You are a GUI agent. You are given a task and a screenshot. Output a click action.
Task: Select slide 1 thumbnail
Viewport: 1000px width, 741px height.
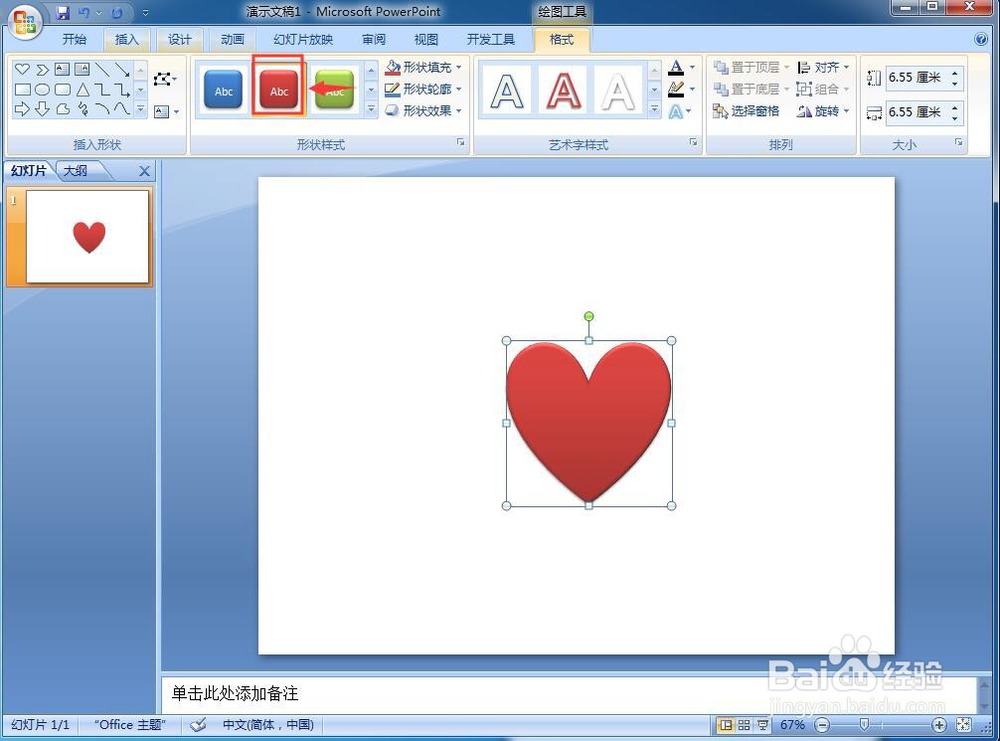(x=87, y=237)
